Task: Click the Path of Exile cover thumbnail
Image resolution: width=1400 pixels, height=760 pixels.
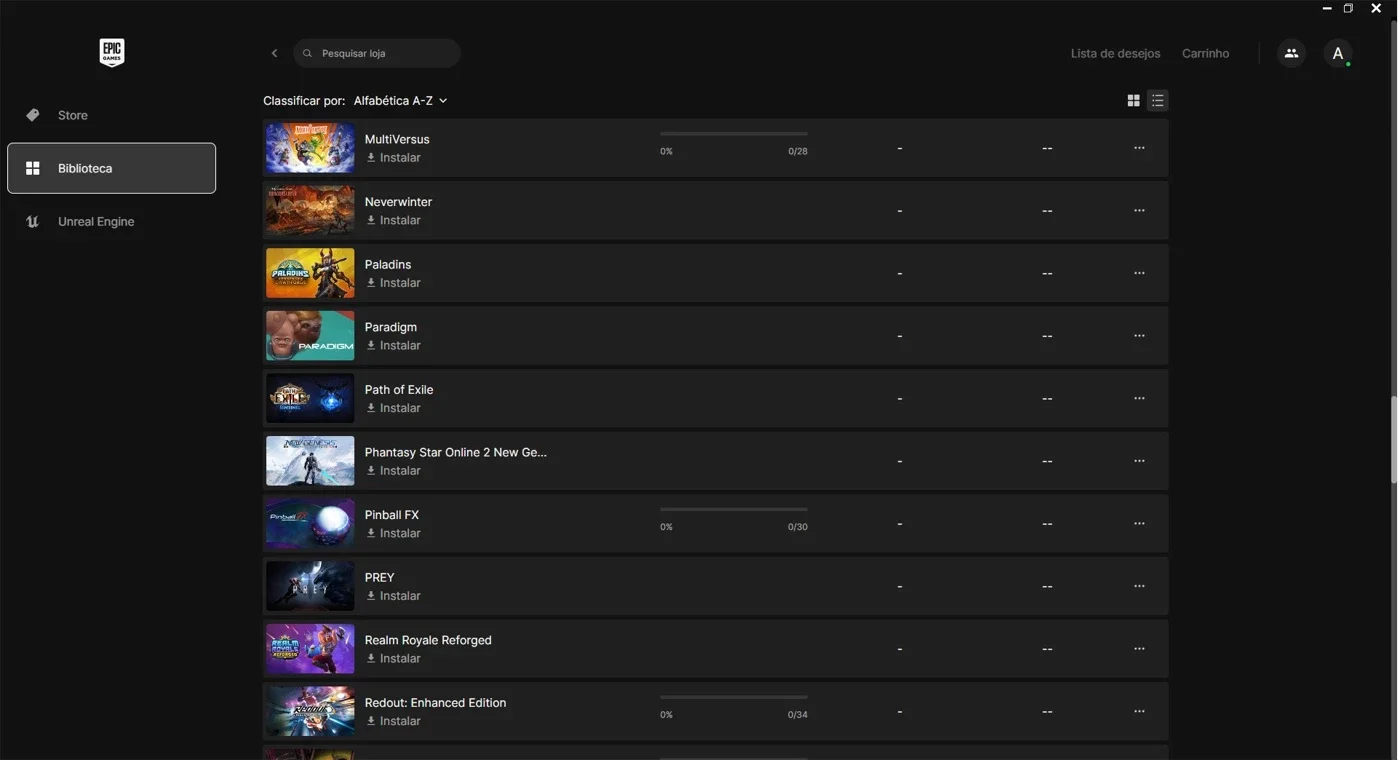Action: 310,398
